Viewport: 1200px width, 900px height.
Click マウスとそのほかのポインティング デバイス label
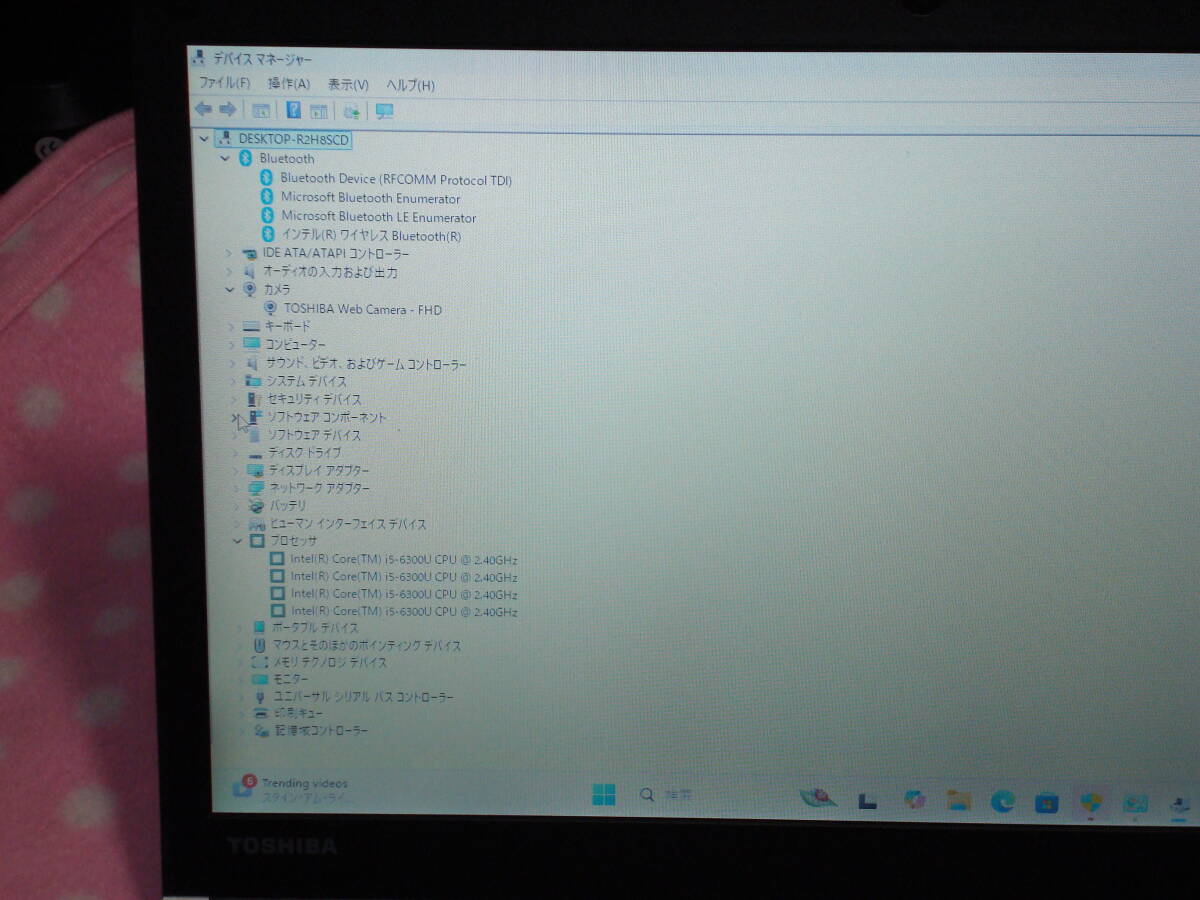367,645
